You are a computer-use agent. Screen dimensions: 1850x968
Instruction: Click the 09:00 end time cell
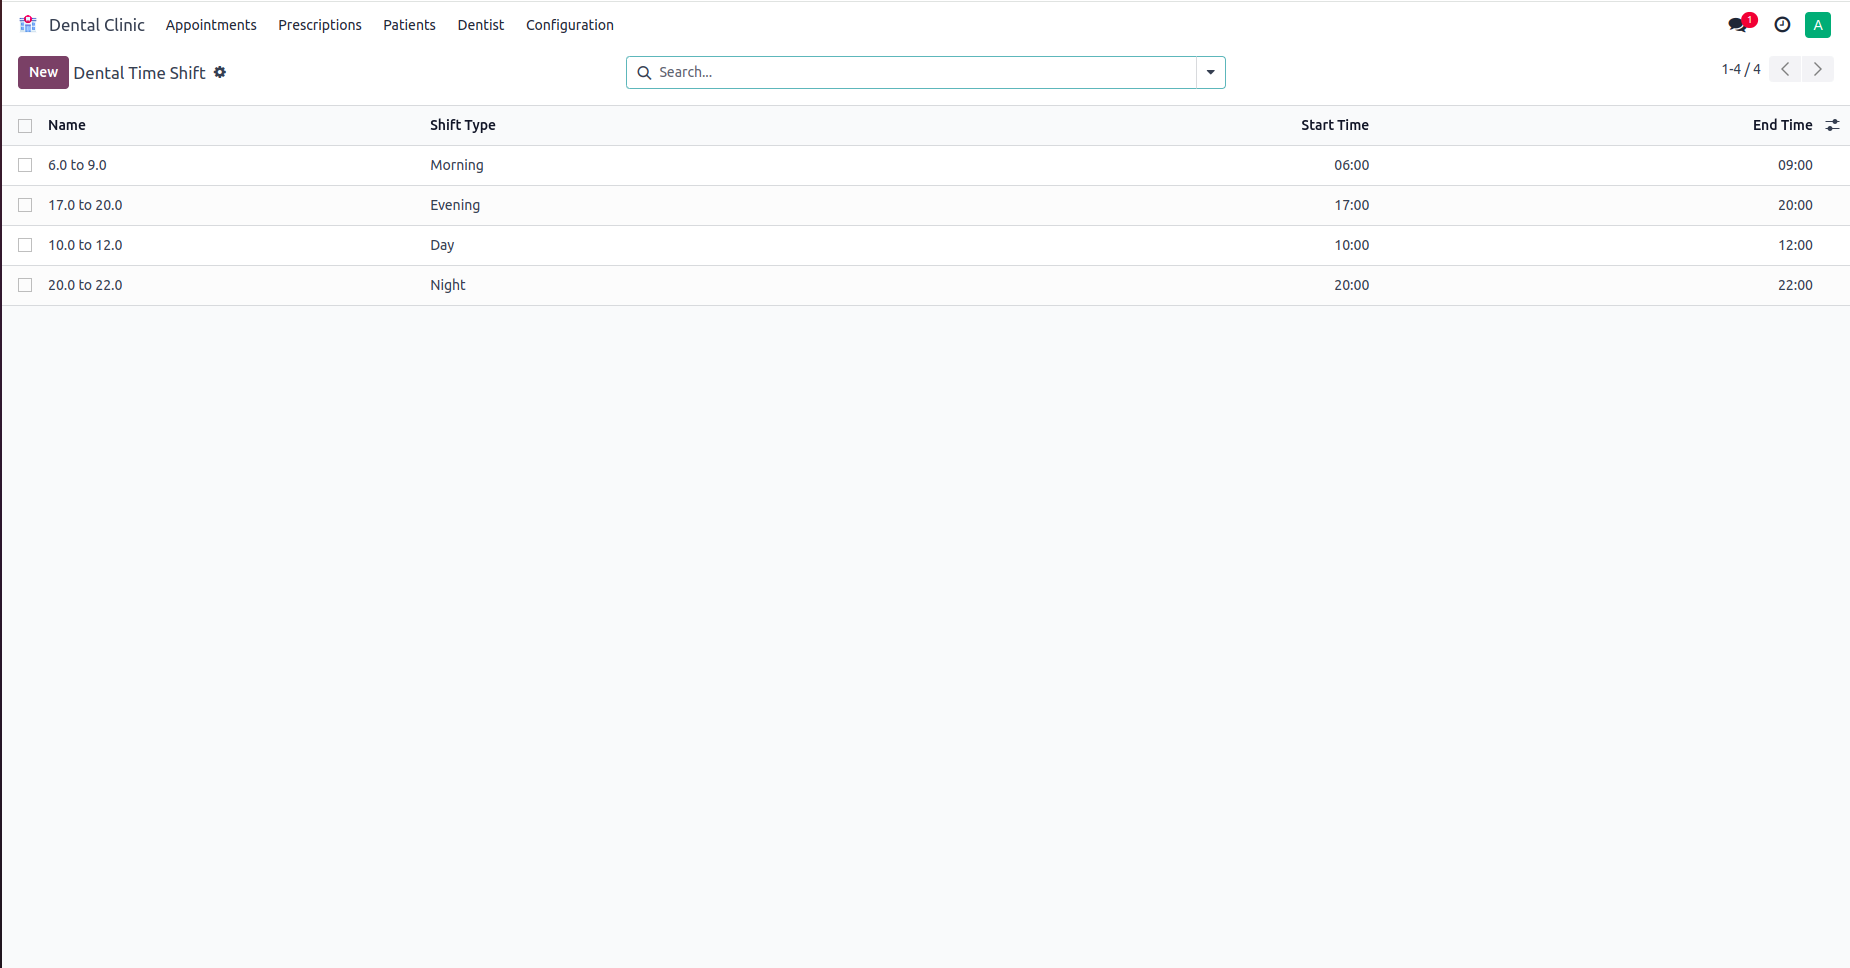pyautogui.click(x=1795, y=165)
